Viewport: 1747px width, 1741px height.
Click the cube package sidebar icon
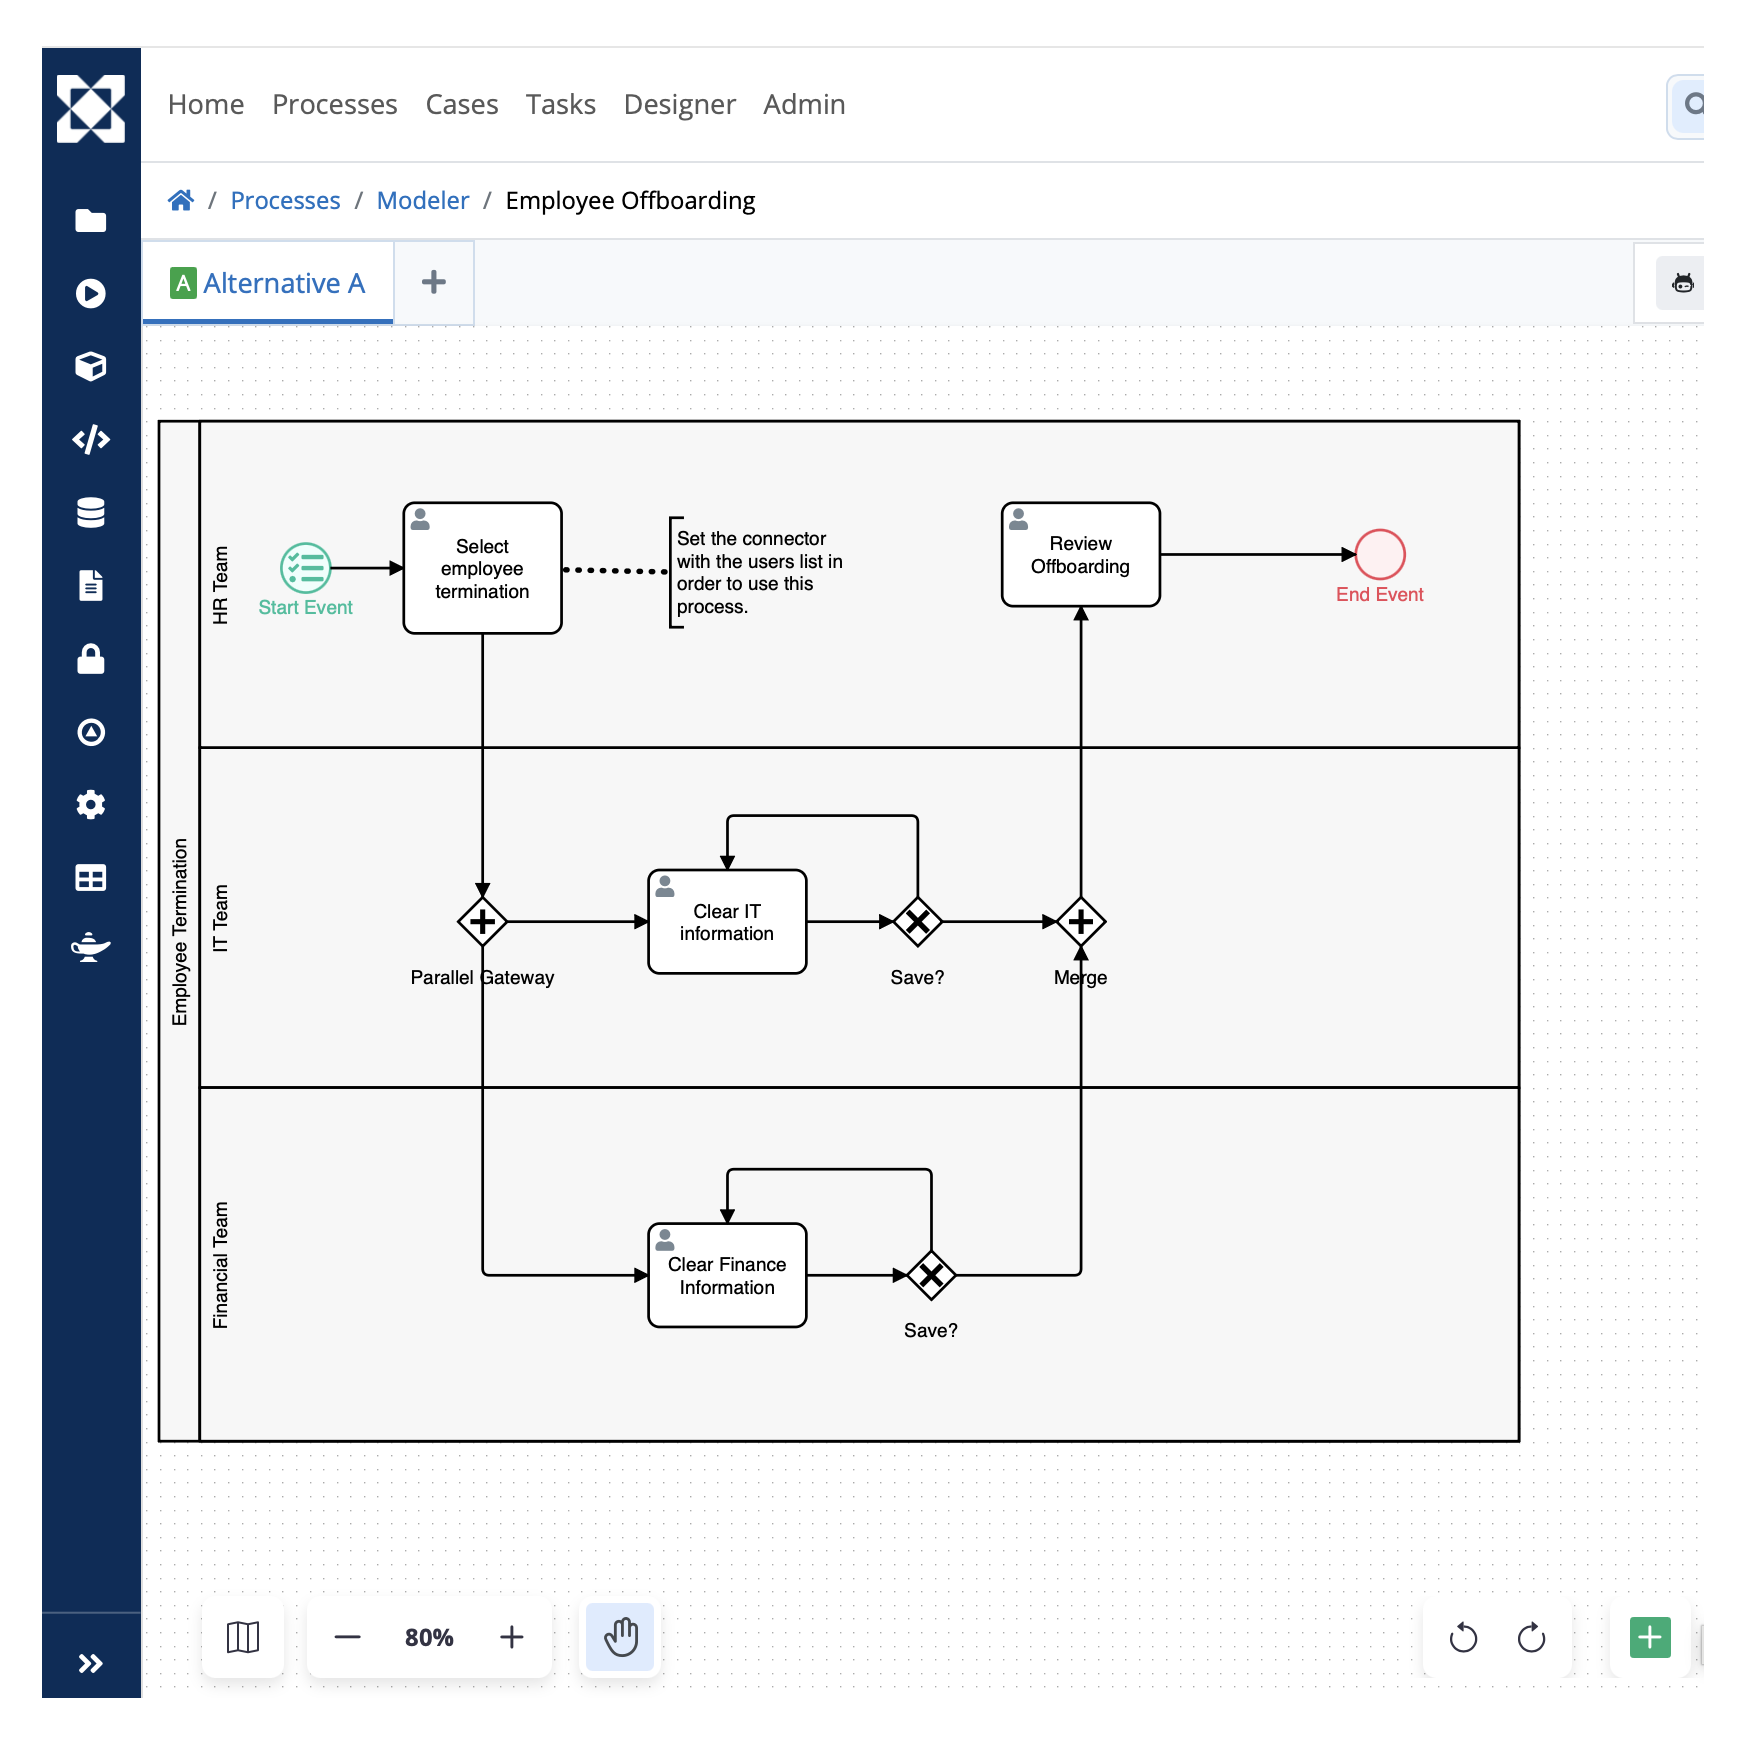(x=91, y=366)
